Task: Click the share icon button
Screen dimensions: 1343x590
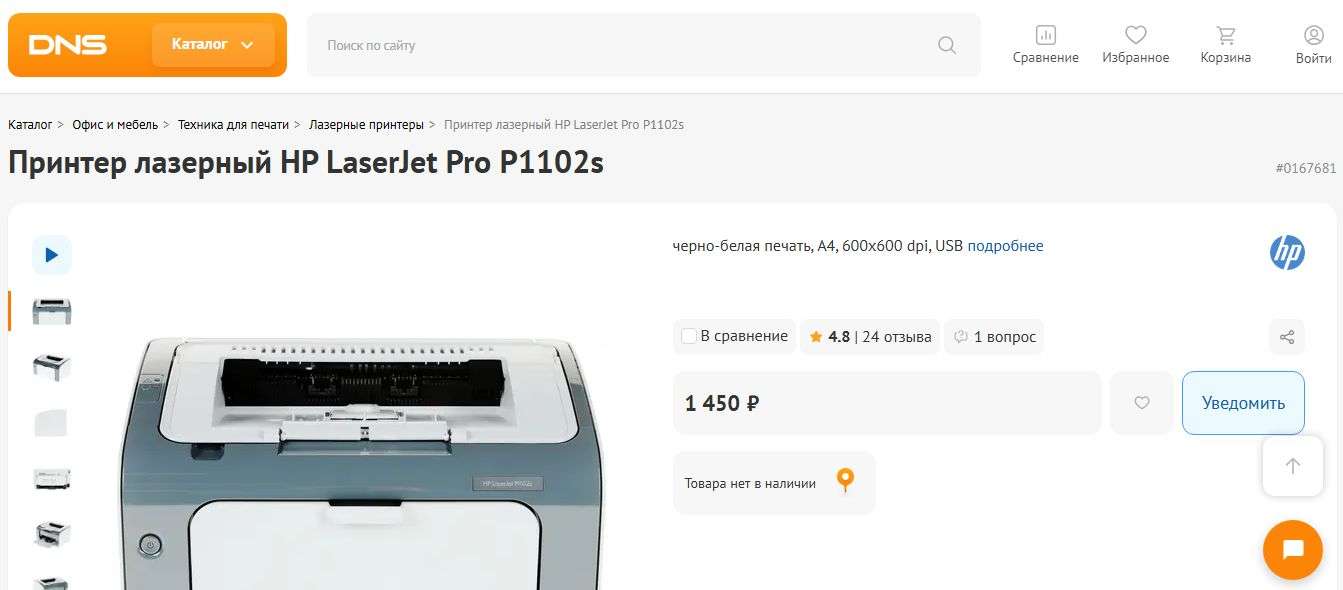Action: coord(1287,337)
